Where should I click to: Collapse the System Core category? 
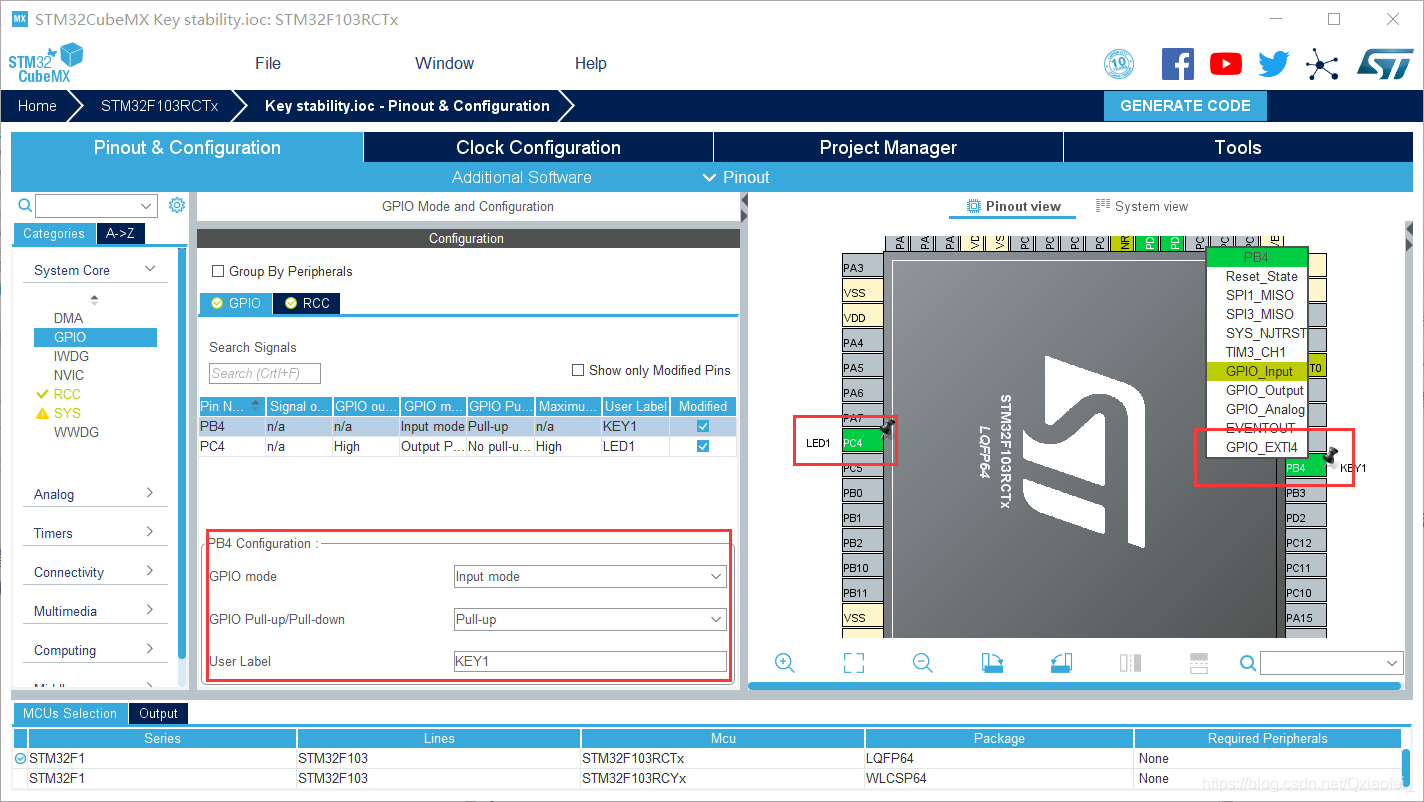(x=150, y=269)
